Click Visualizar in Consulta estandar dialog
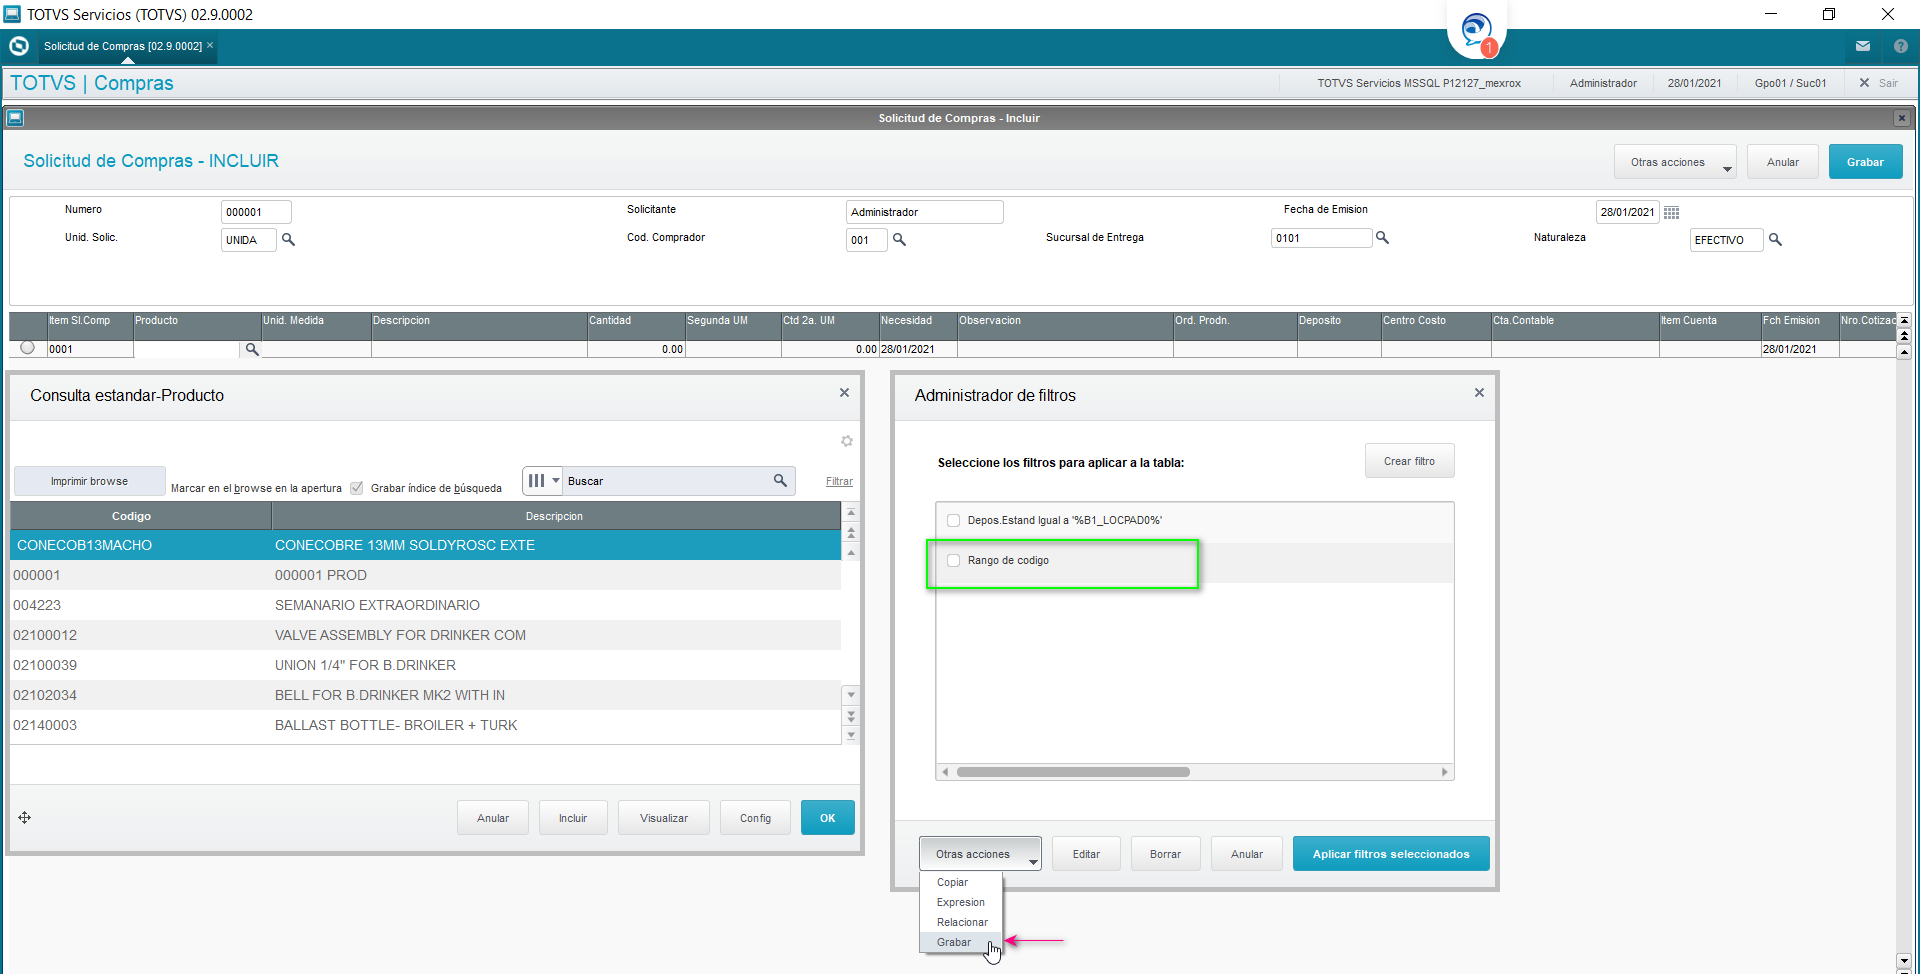This screenshot has width=1920, height=974. click(664, 818)
